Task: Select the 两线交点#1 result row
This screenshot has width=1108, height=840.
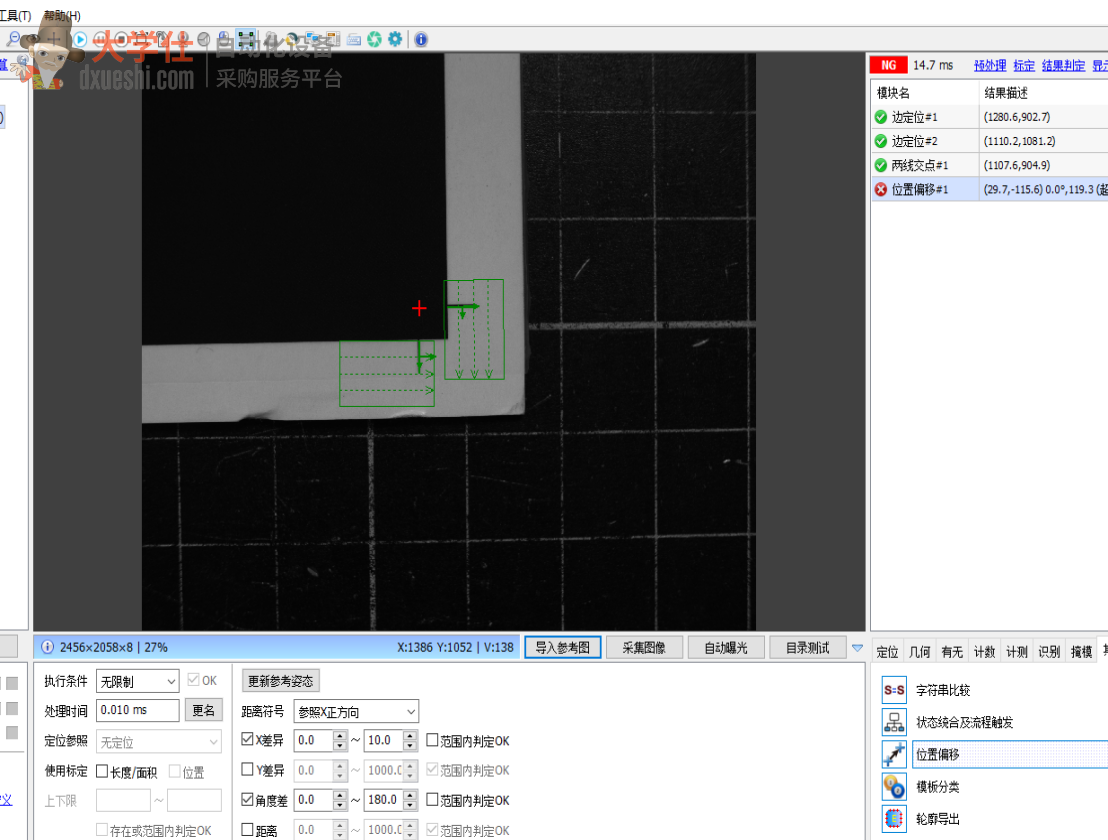Action: pos(989,165)
